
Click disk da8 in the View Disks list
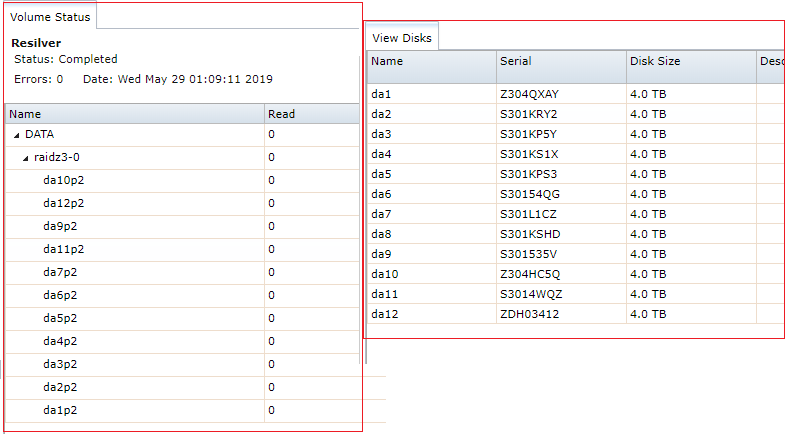tap(381, 234)
